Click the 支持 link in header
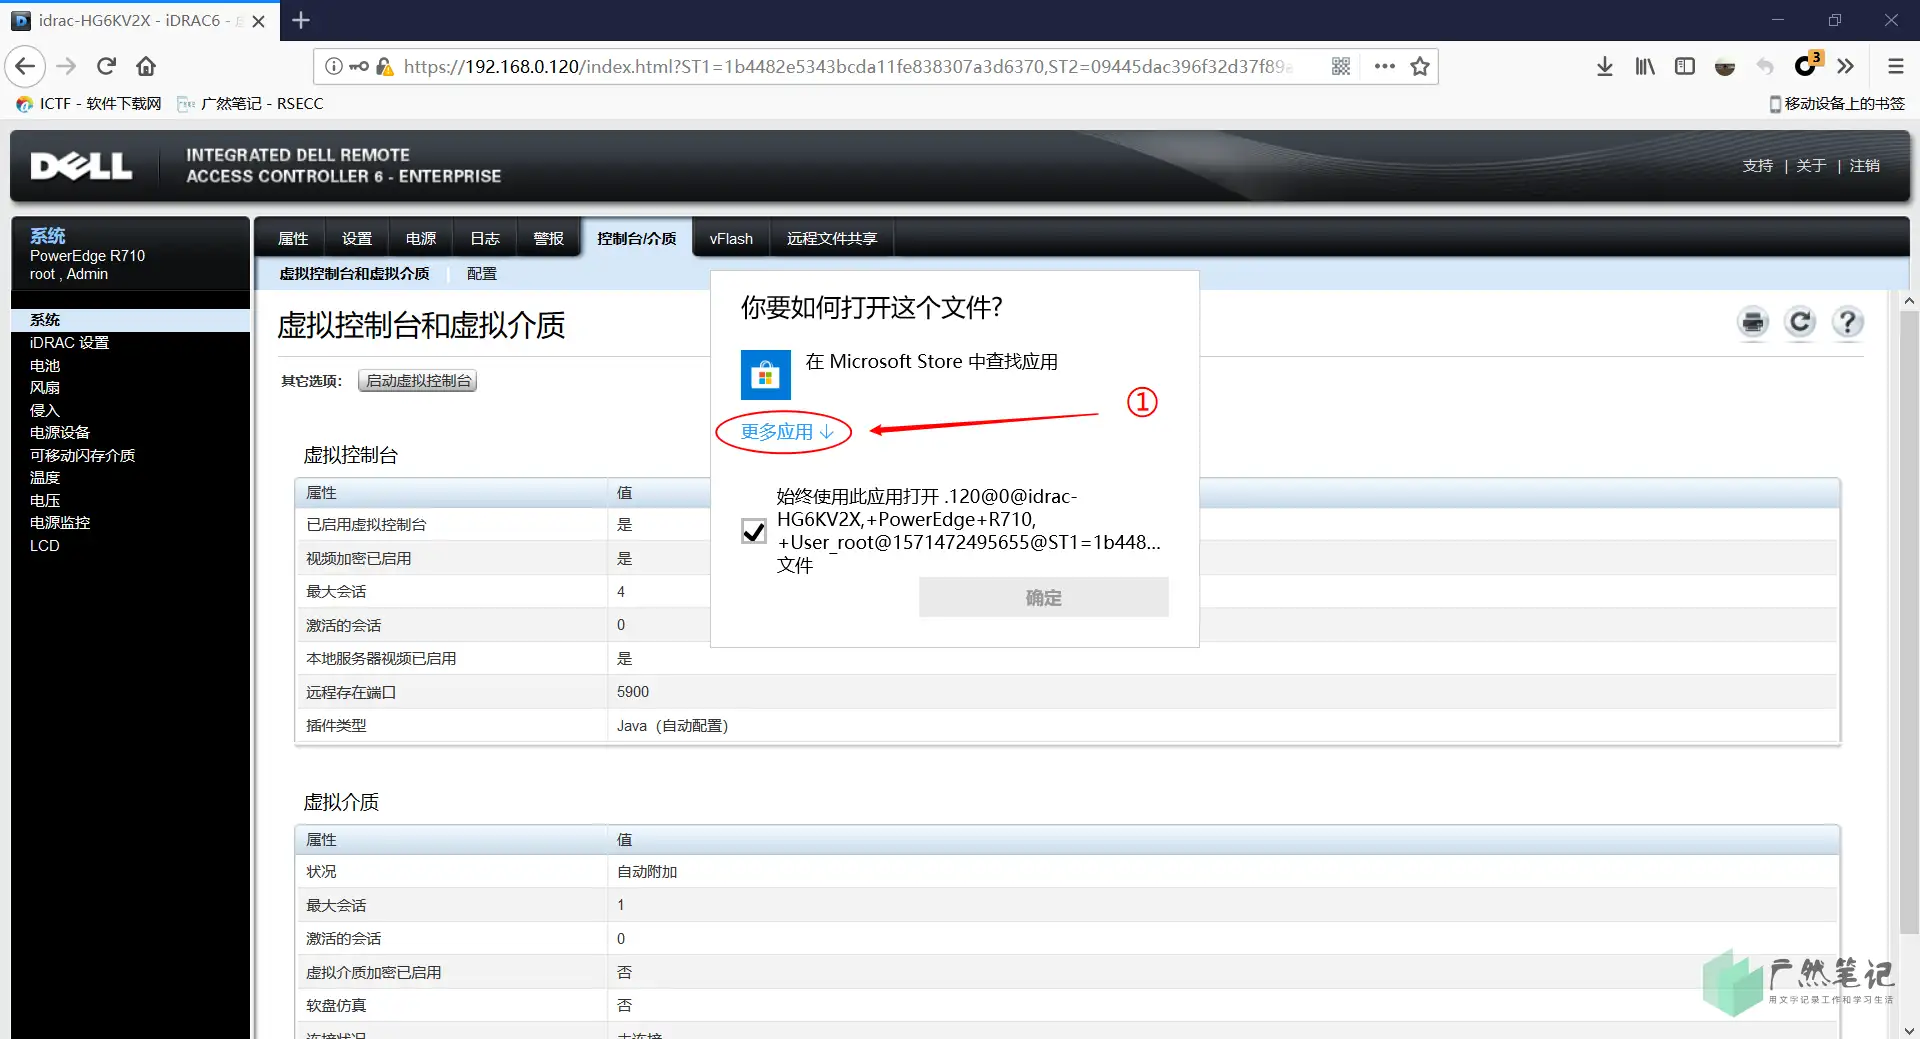Screen dimensions: 1920x1039 click(x=1757, y=166)
